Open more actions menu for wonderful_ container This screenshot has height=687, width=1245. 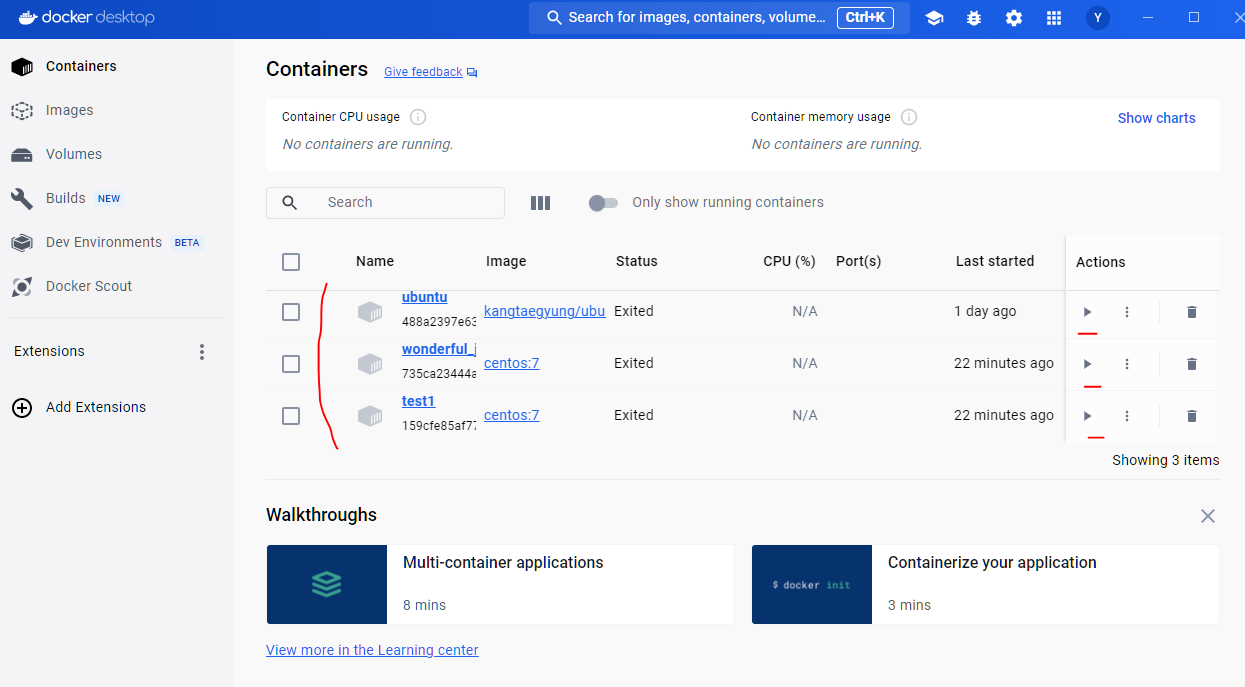tap(1127, 364)
